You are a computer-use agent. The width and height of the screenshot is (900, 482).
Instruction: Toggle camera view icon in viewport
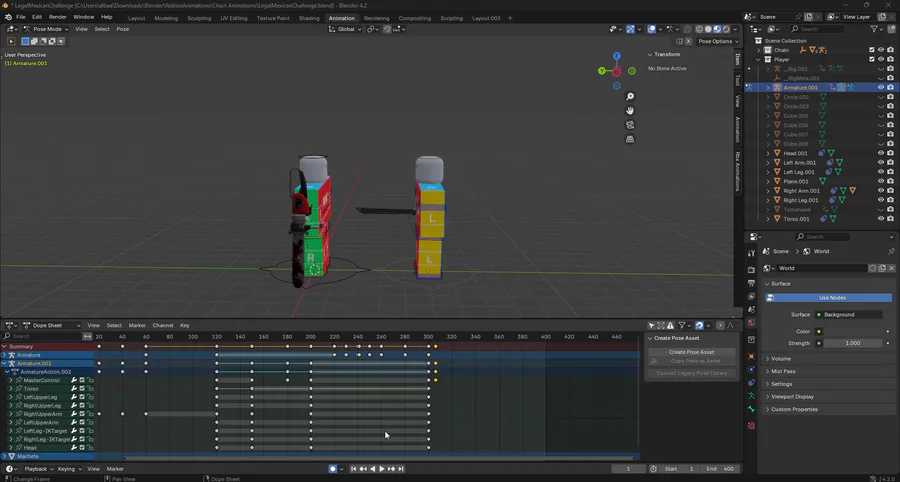click(630, 125)
